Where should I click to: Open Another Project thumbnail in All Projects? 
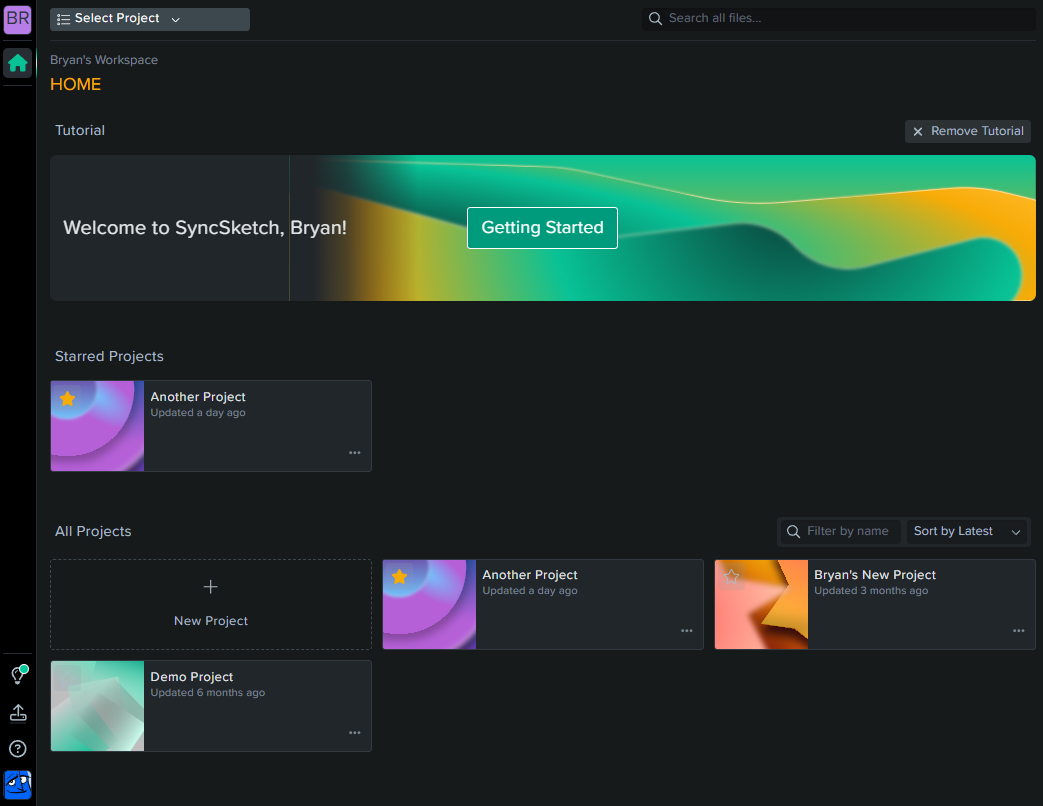[x=429, y=604]
